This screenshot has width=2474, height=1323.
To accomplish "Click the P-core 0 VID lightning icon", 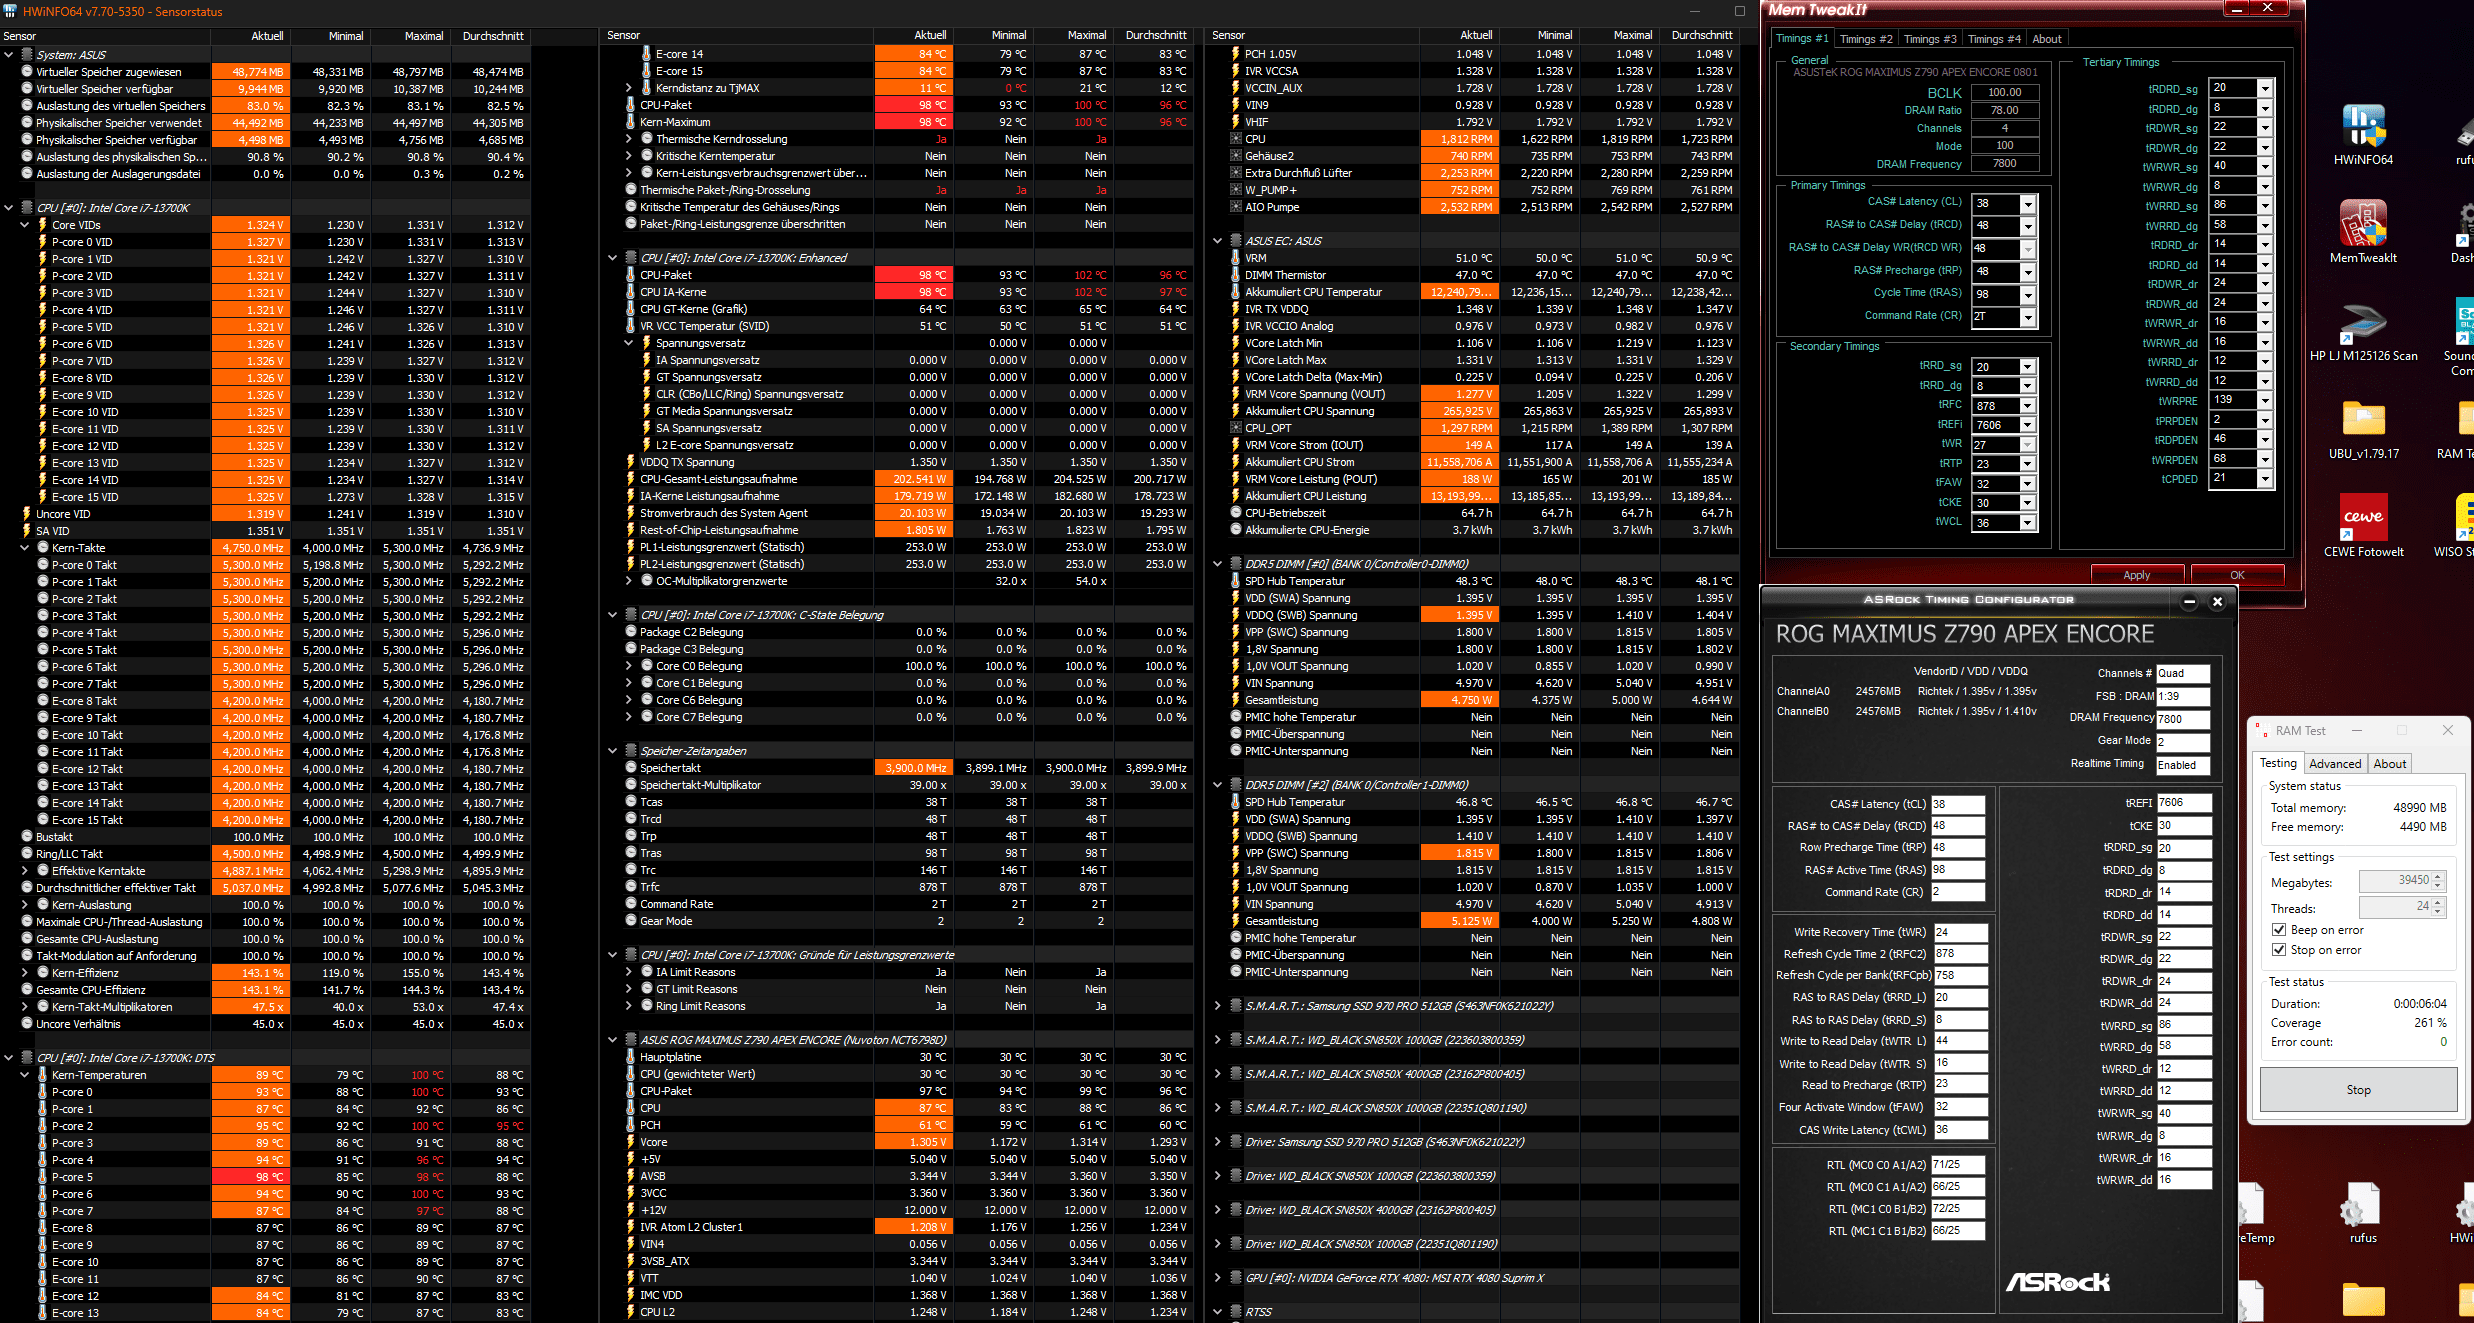I will (x=42, y=242).
